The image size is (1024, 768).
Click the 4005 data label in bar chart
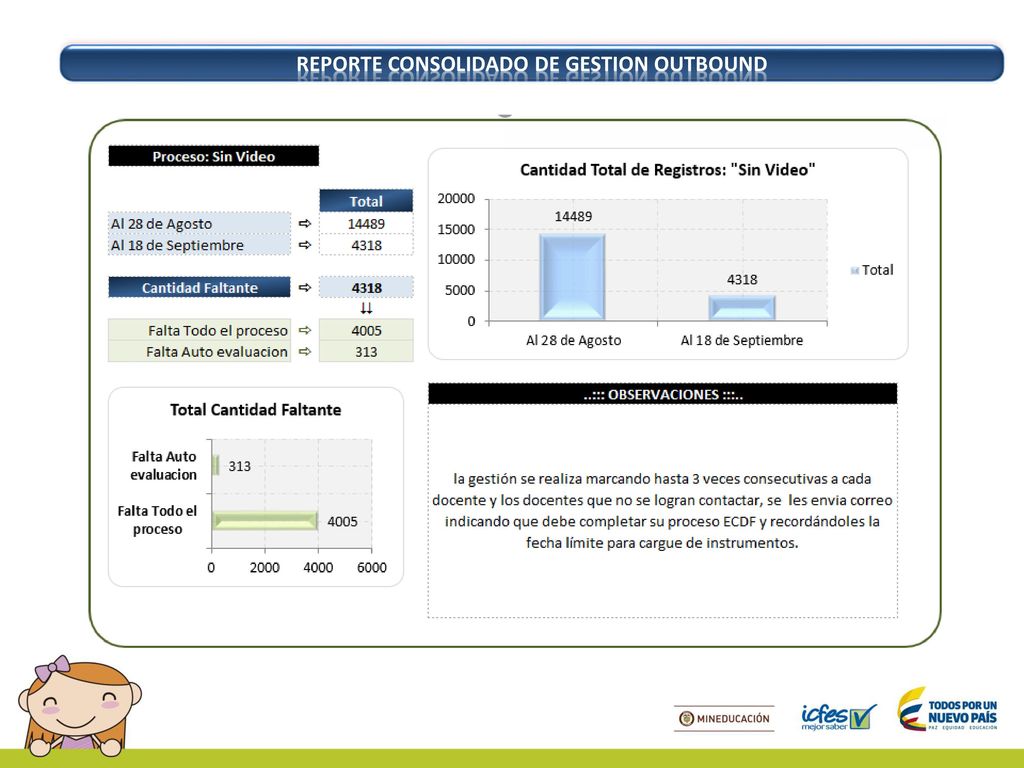tap(342, 521)
